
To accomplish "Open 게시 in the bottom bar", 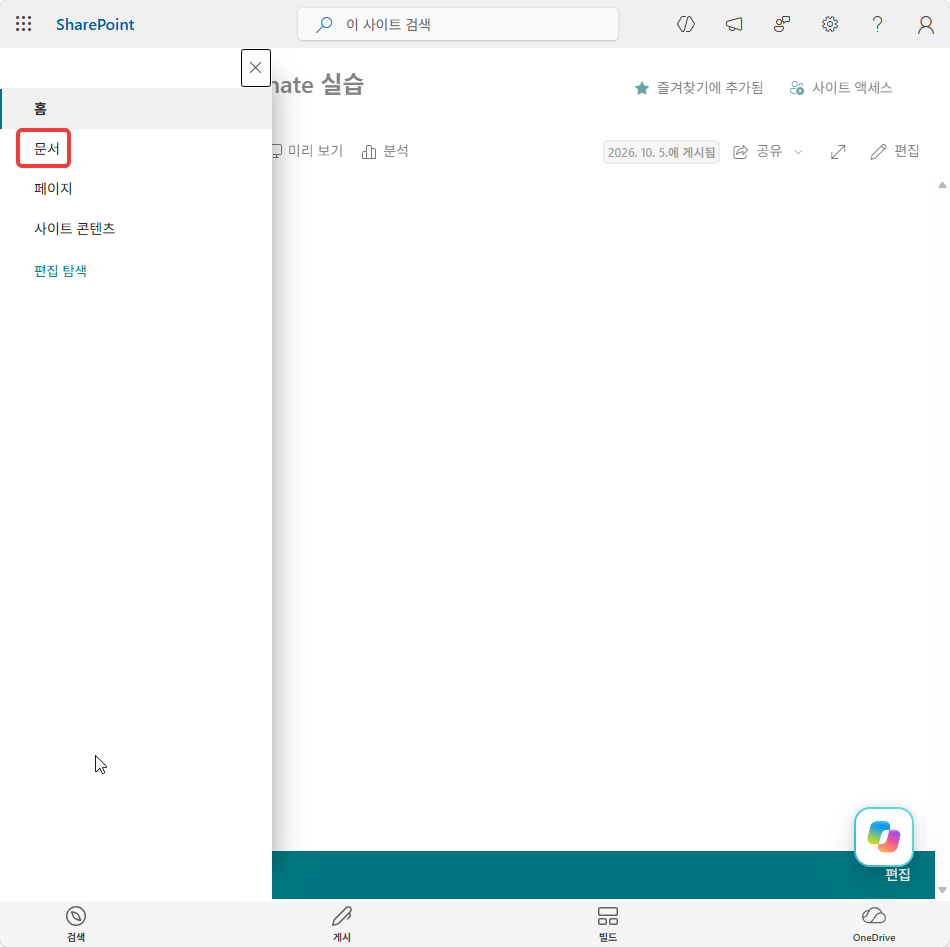I will point(342,924).
